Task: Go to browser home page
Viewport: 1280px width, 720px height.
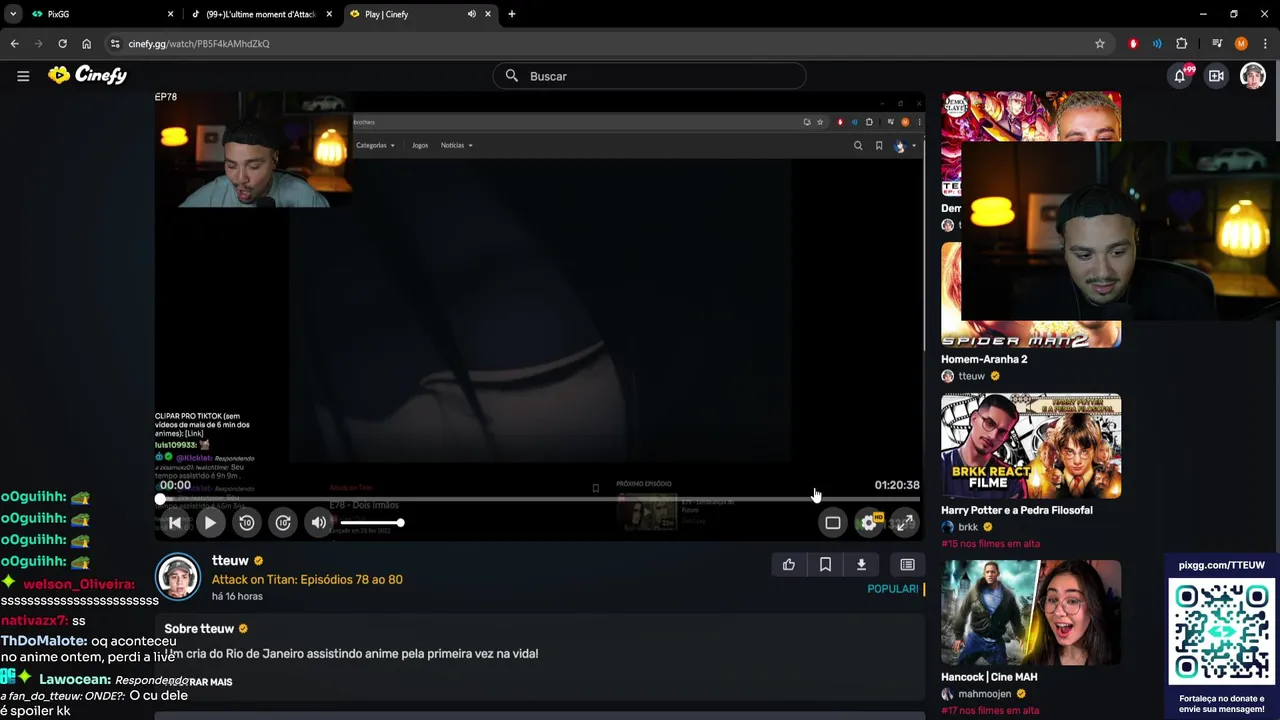Action: pos(86,44)
